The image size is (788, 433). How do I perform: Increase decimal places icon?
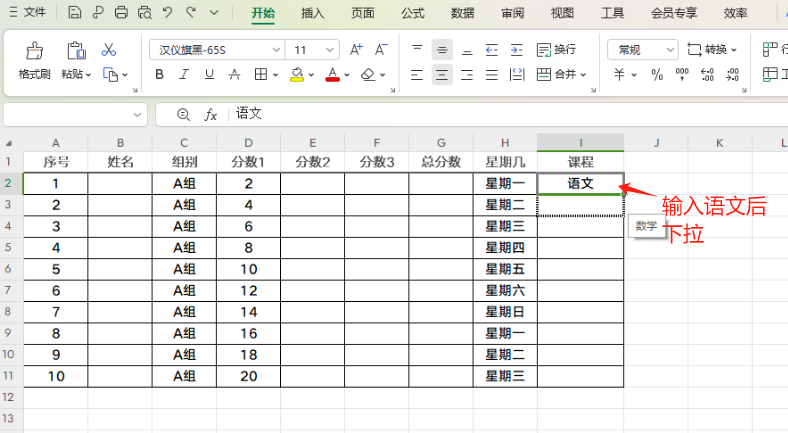tap(707, 75)
